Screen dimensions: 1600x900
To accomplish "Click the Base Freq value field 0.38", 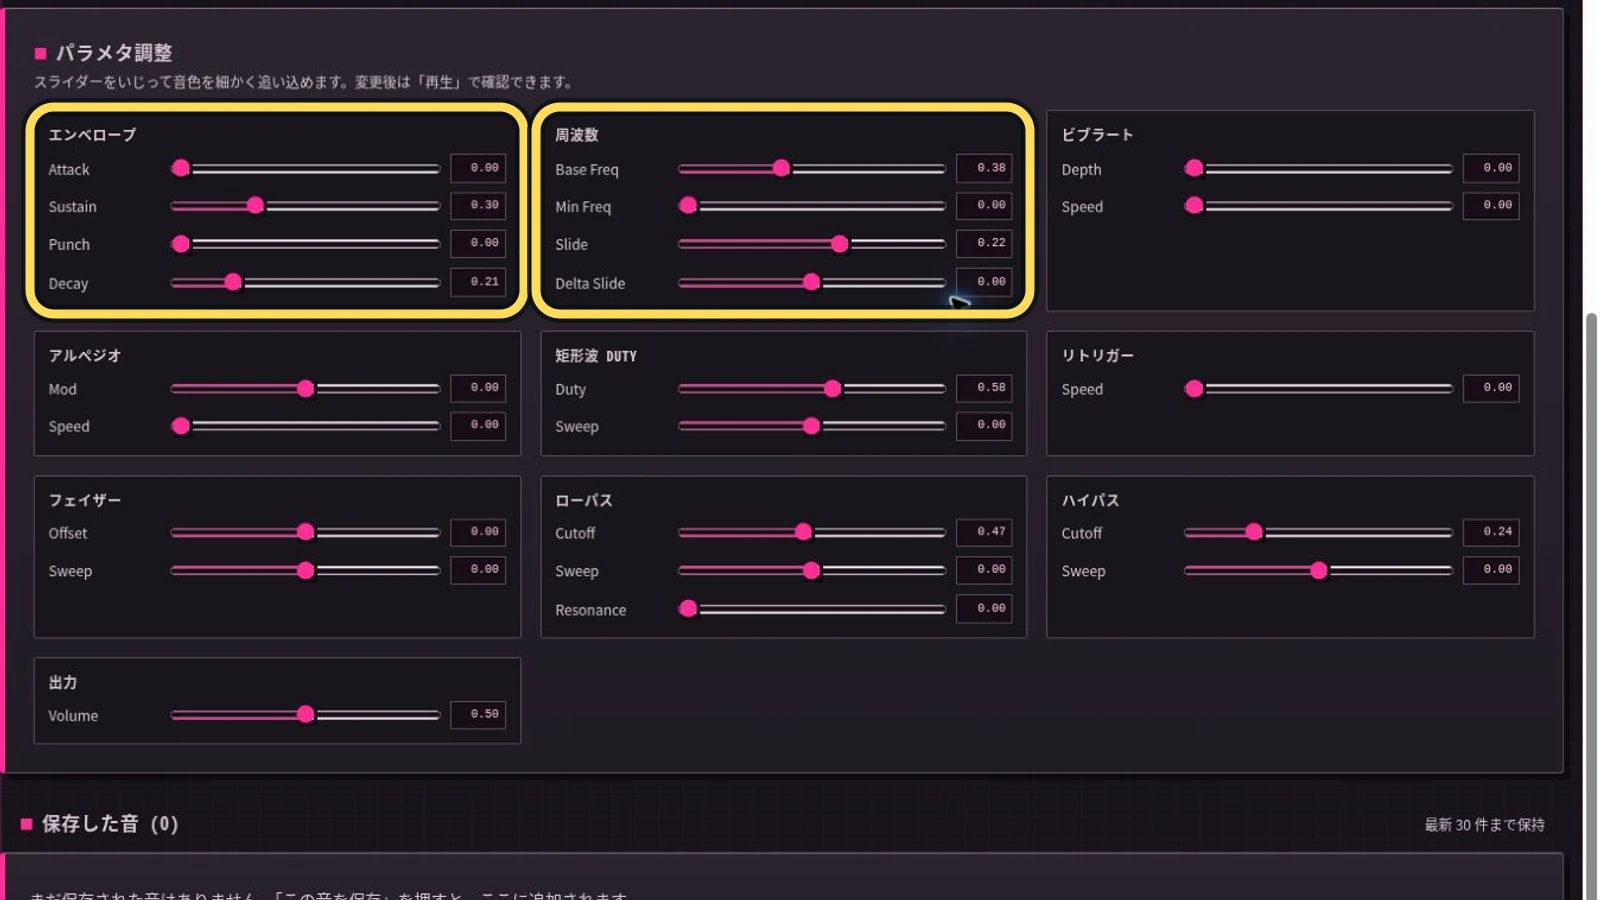I will pyautogui.click(x=984, y=168).
